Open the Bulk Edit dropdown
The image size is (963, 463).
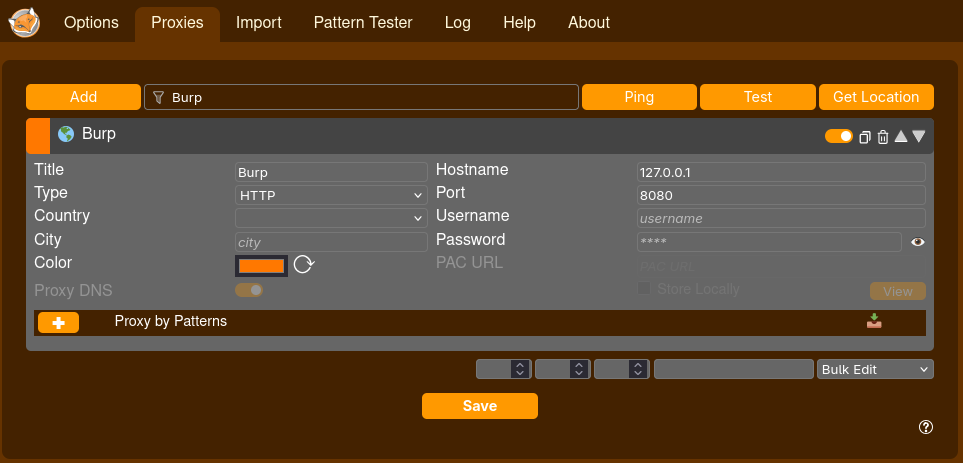click(x=875, y=369)
